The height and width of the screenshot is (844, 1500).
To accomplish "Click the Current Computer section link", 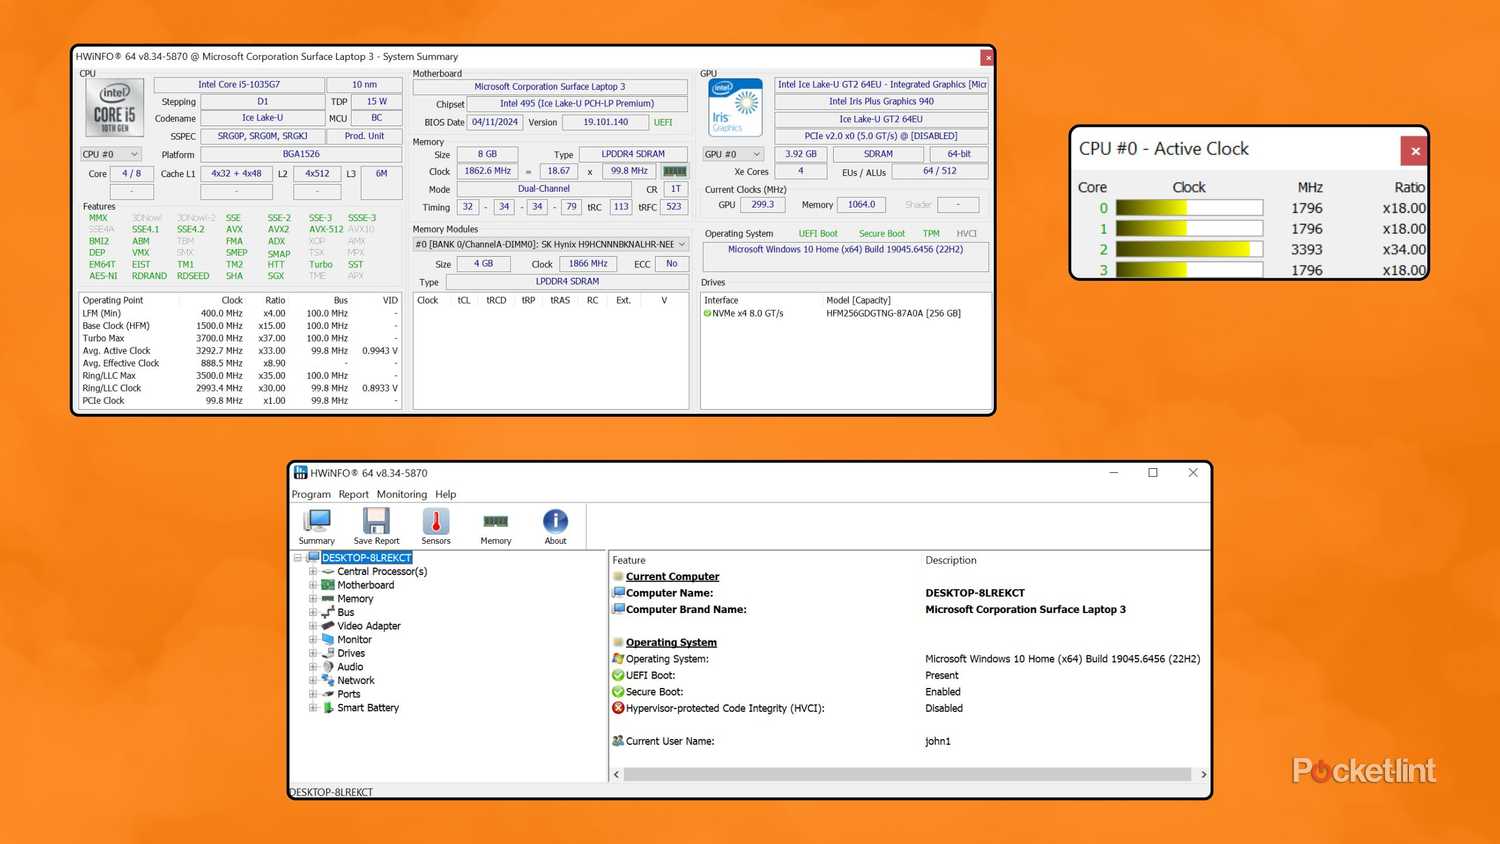I will [672, 576].
